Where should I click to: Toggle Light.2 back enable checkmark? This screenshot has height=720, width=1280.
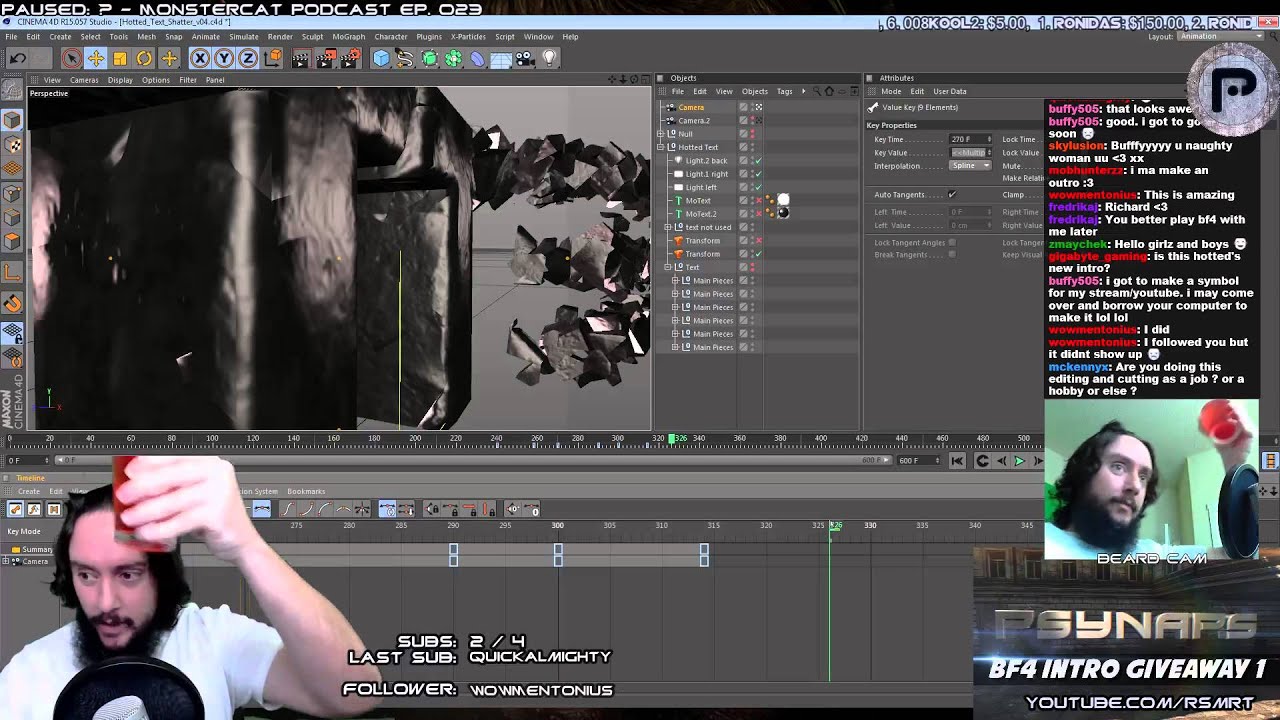coord(758,161)
